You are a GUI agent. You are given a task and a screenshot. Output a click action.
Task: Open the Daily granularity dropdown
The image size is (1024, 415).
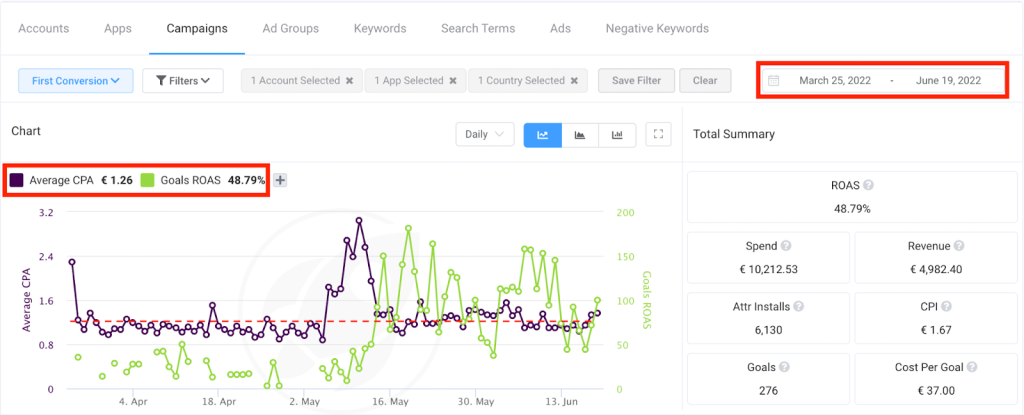point(485,135)
